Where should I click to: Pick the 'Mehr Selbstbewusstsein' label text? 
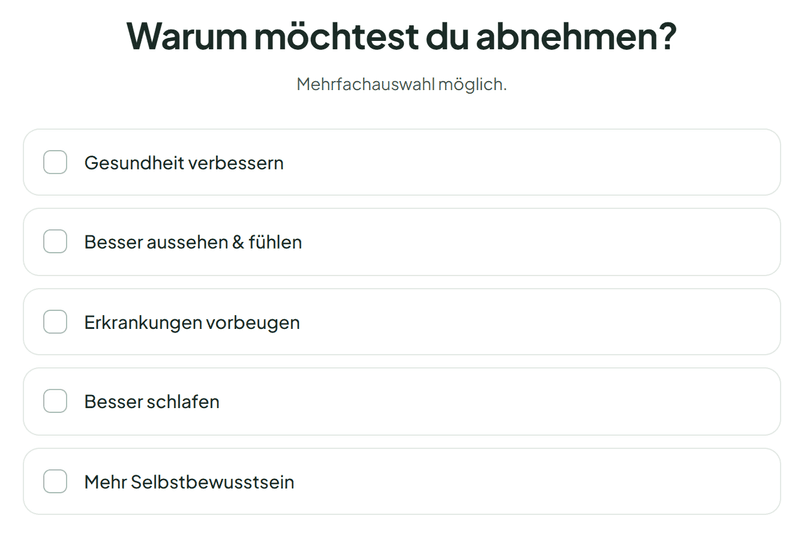[190, 482]
